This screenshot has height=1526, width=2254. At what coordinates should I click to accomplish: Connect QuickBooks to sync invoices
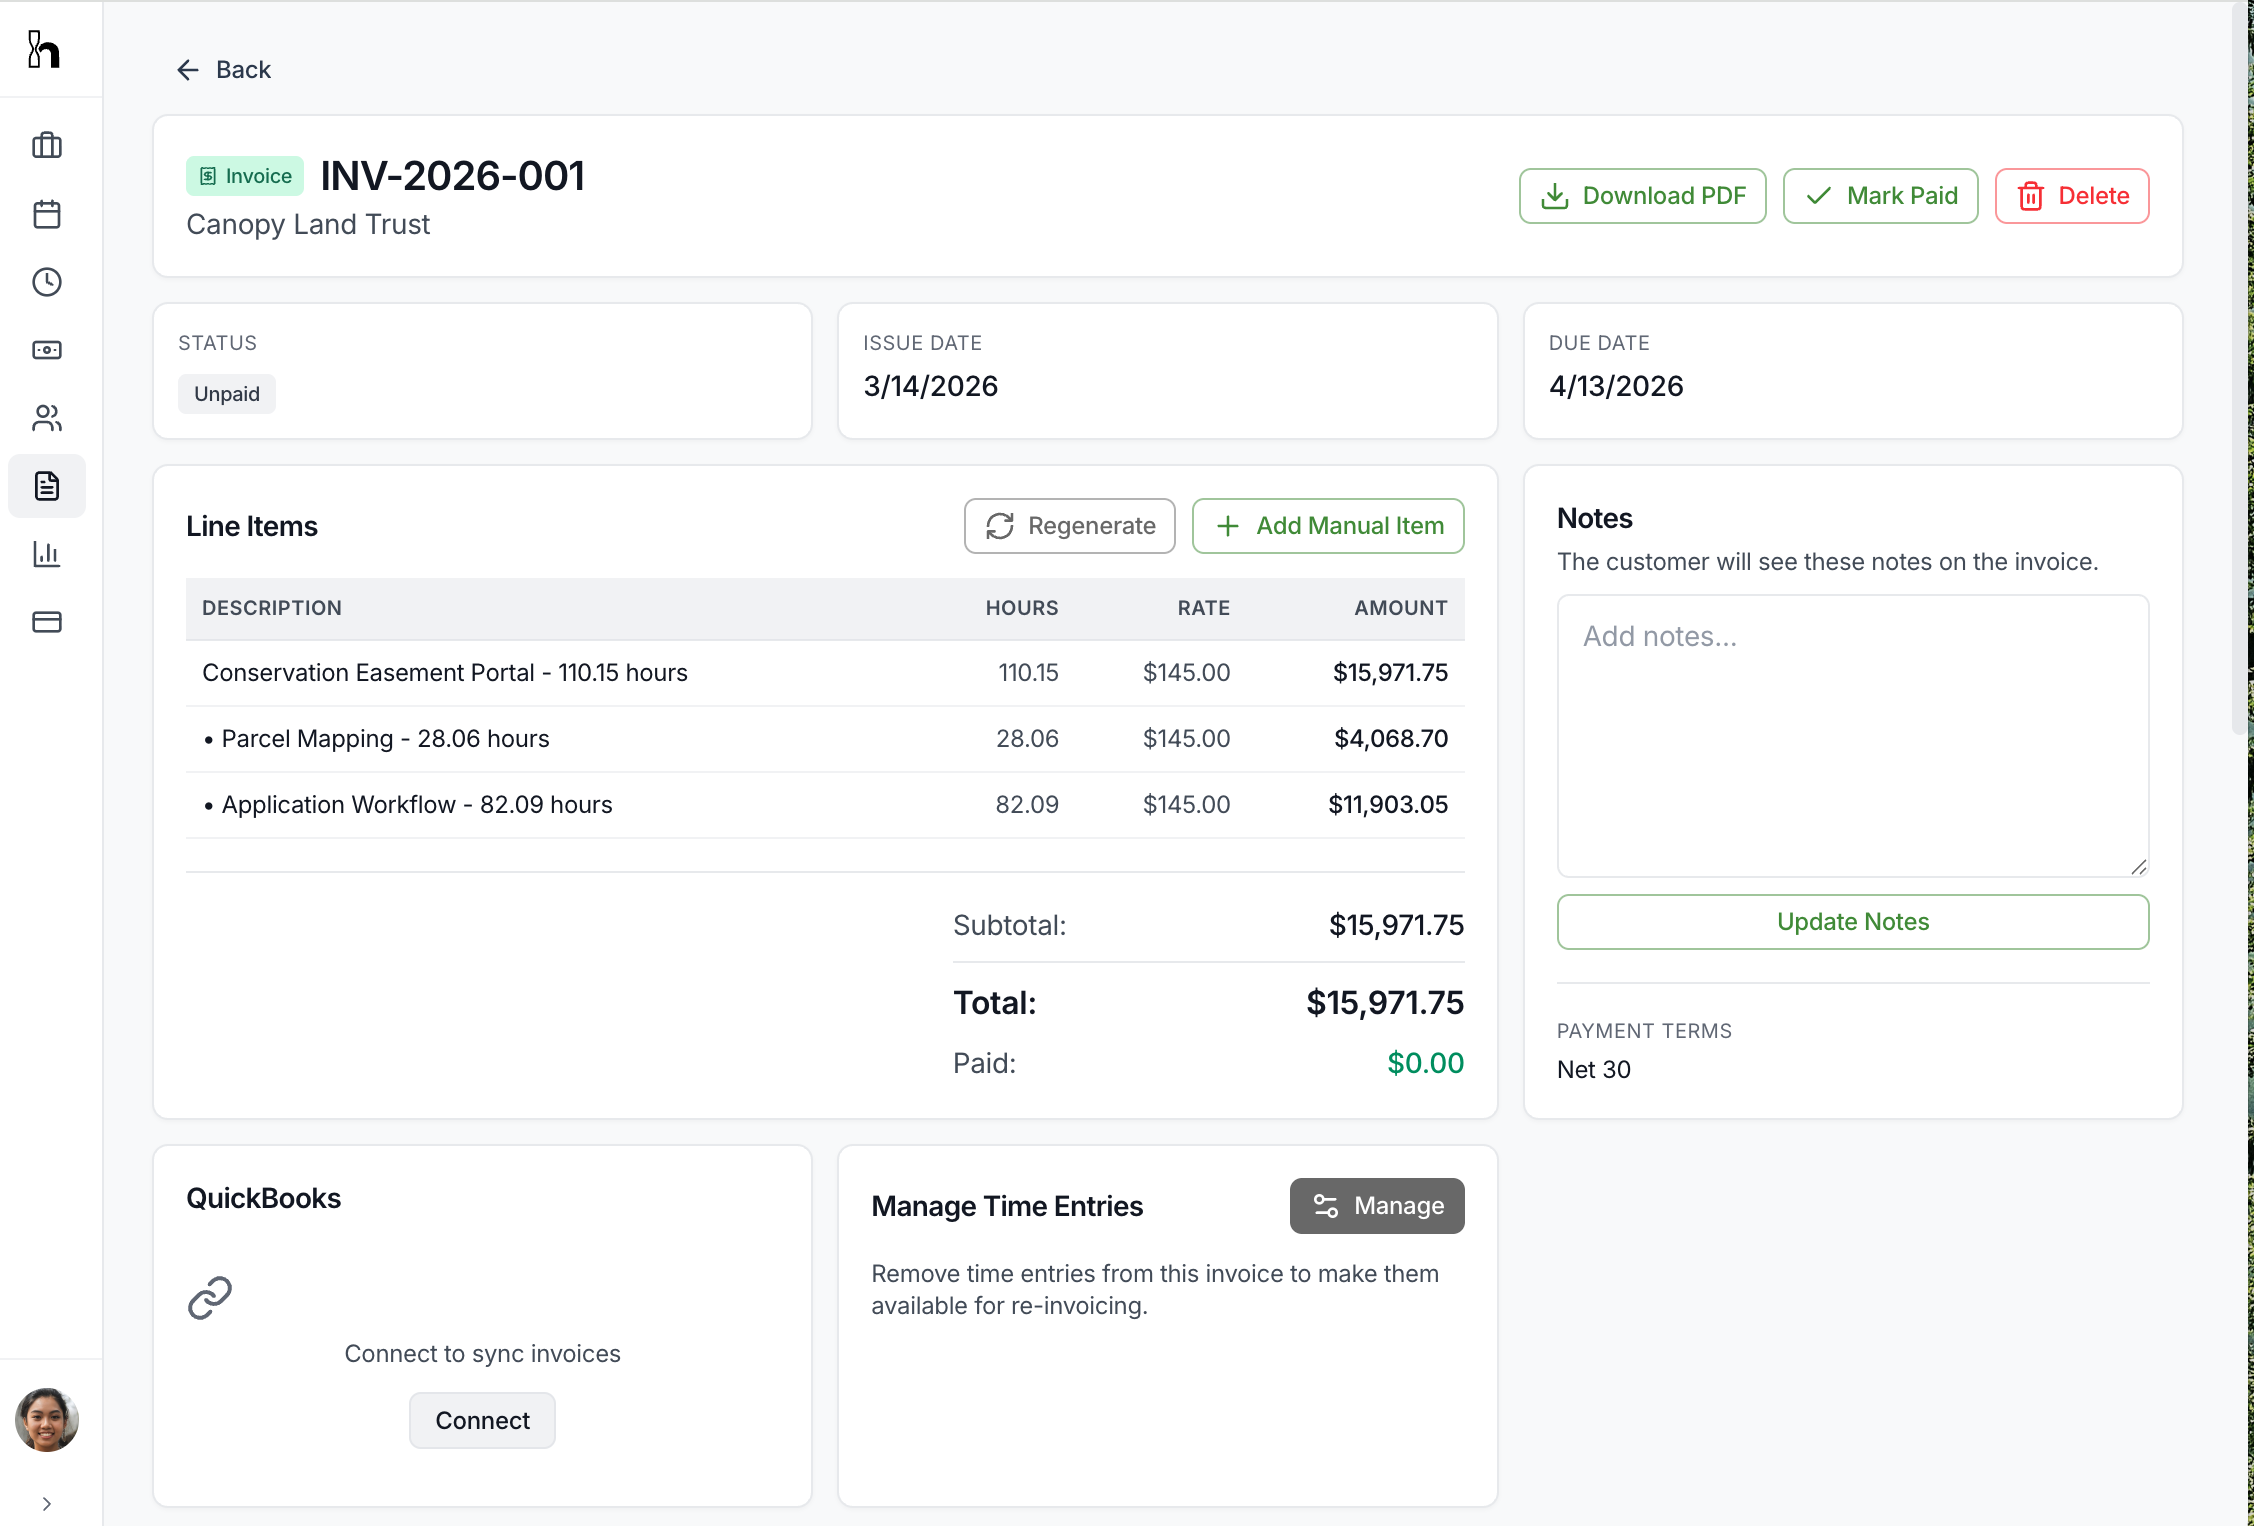(x=481, y=1420)
